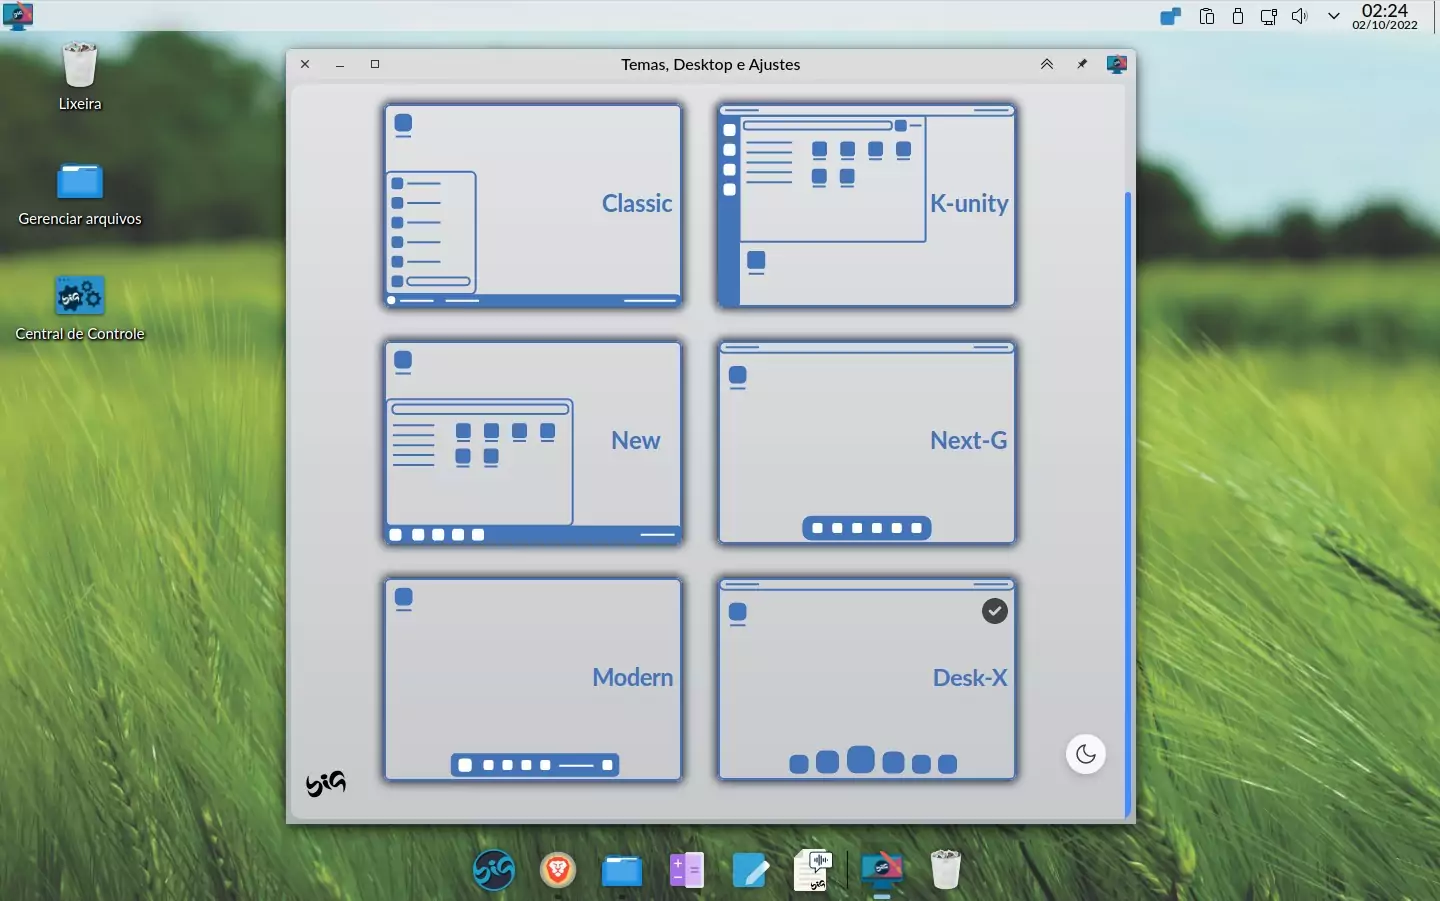Open the BigLinux launcher in the dock

pos(494,869)
